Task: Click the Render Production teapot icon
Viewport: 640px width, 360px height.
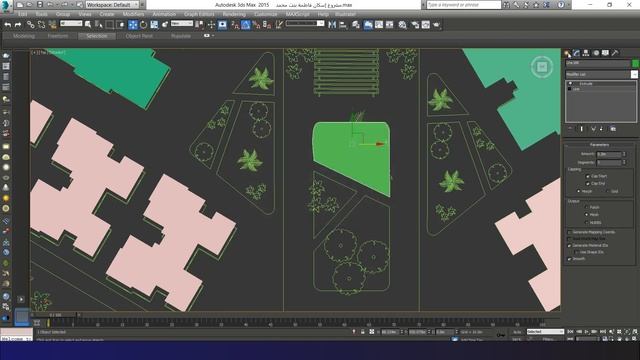Action: 436,25
